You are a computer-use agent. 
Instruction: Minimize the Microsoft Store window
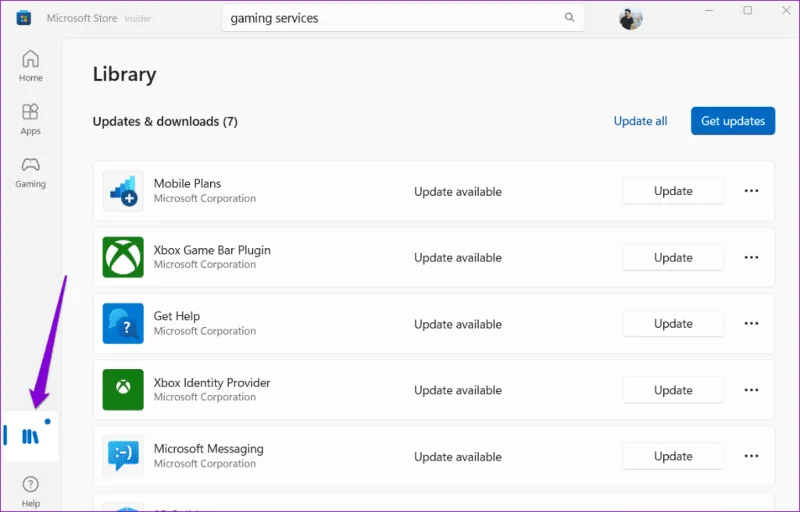(709, 10)
